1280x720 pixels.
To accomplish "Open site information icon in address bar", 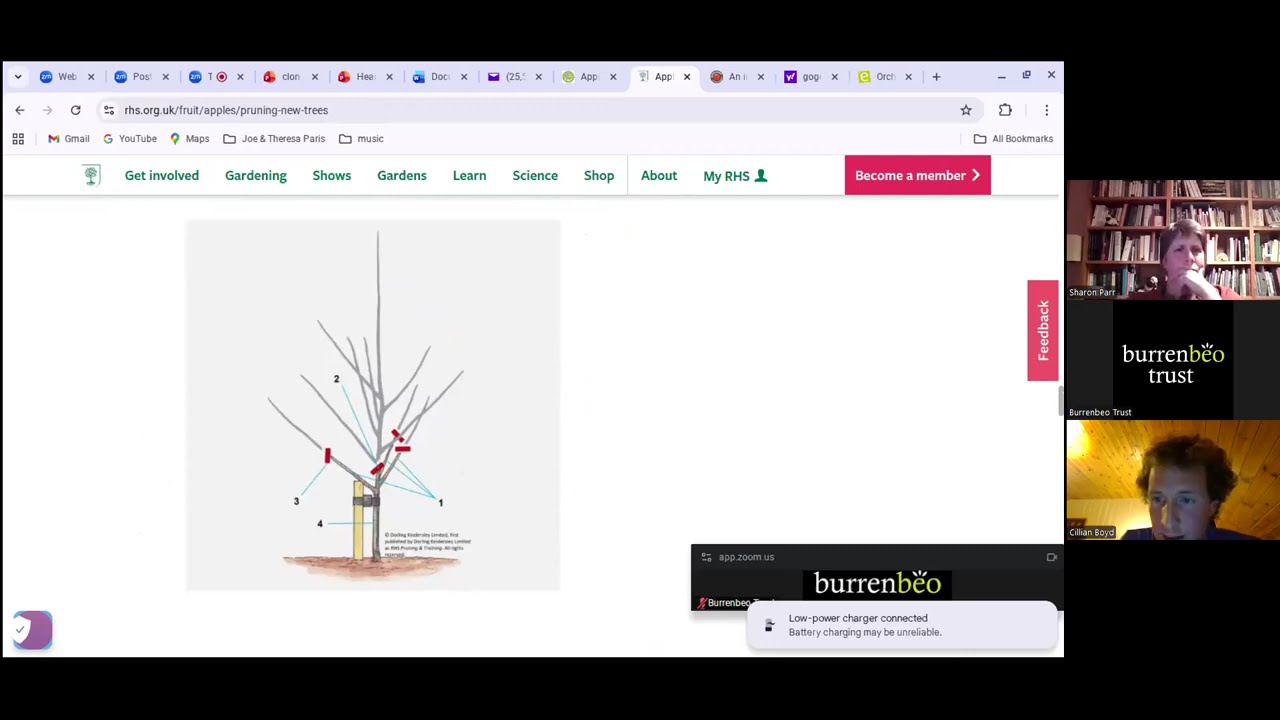I will tap(109, 110).
